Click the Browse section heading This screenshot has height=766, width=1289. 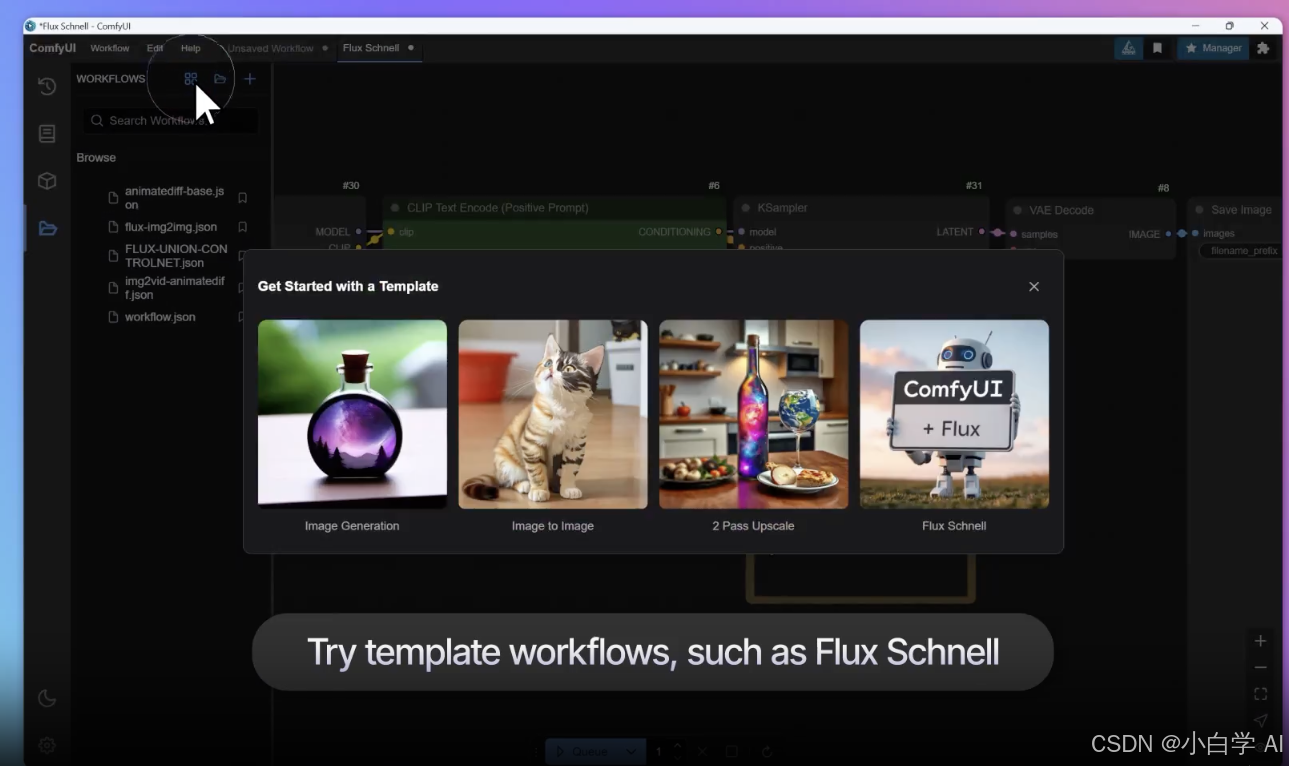pyautogui.click(x=96, y=158)
